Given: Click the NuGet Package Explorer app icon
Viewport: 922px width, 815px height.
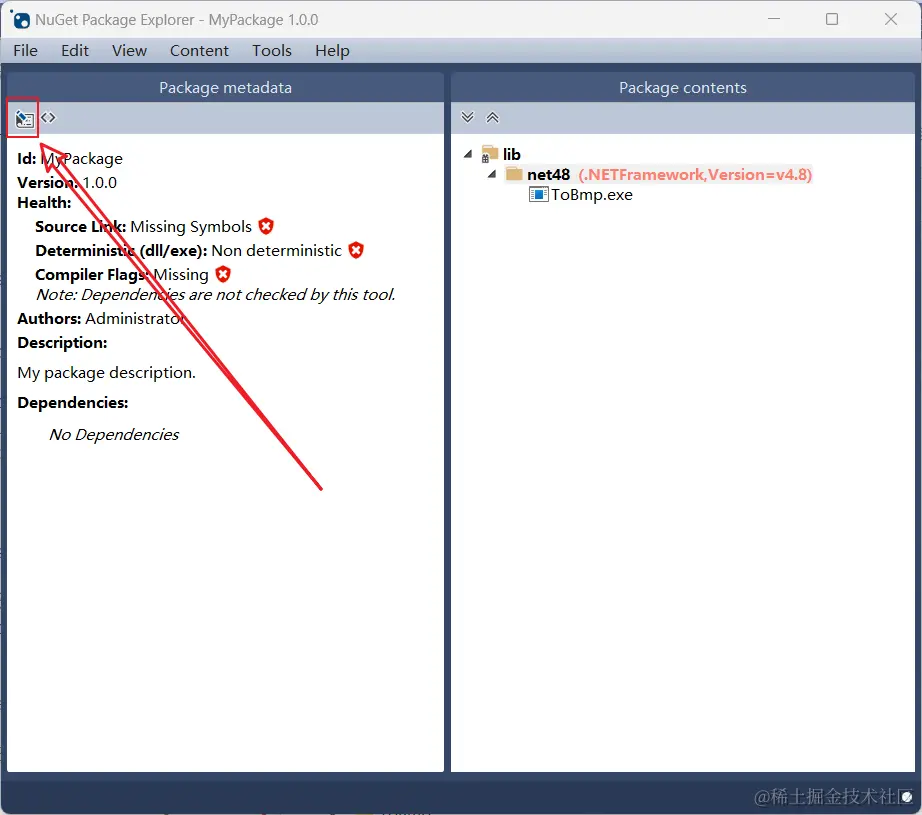Looking at the screenshot, I should pyautogui.click(x=20, y=19).
